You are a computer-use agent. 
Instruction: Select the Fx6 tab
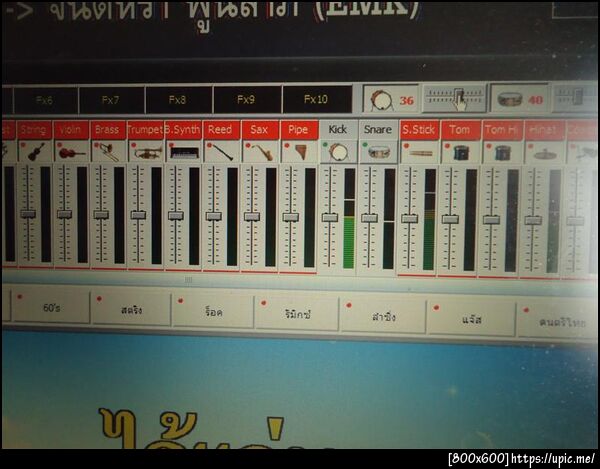45,100
